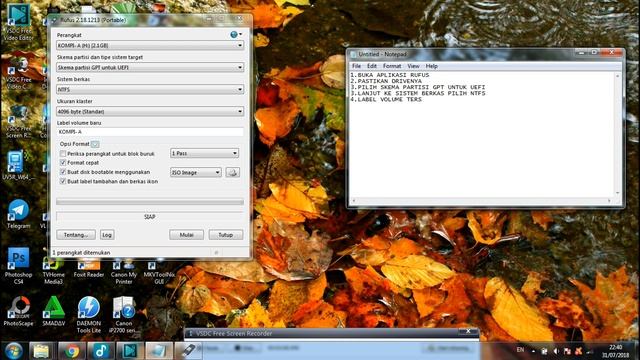Open Windows Explorer from taskbar
Viewport: 640px width, 360px height.
tap(41, 351)
